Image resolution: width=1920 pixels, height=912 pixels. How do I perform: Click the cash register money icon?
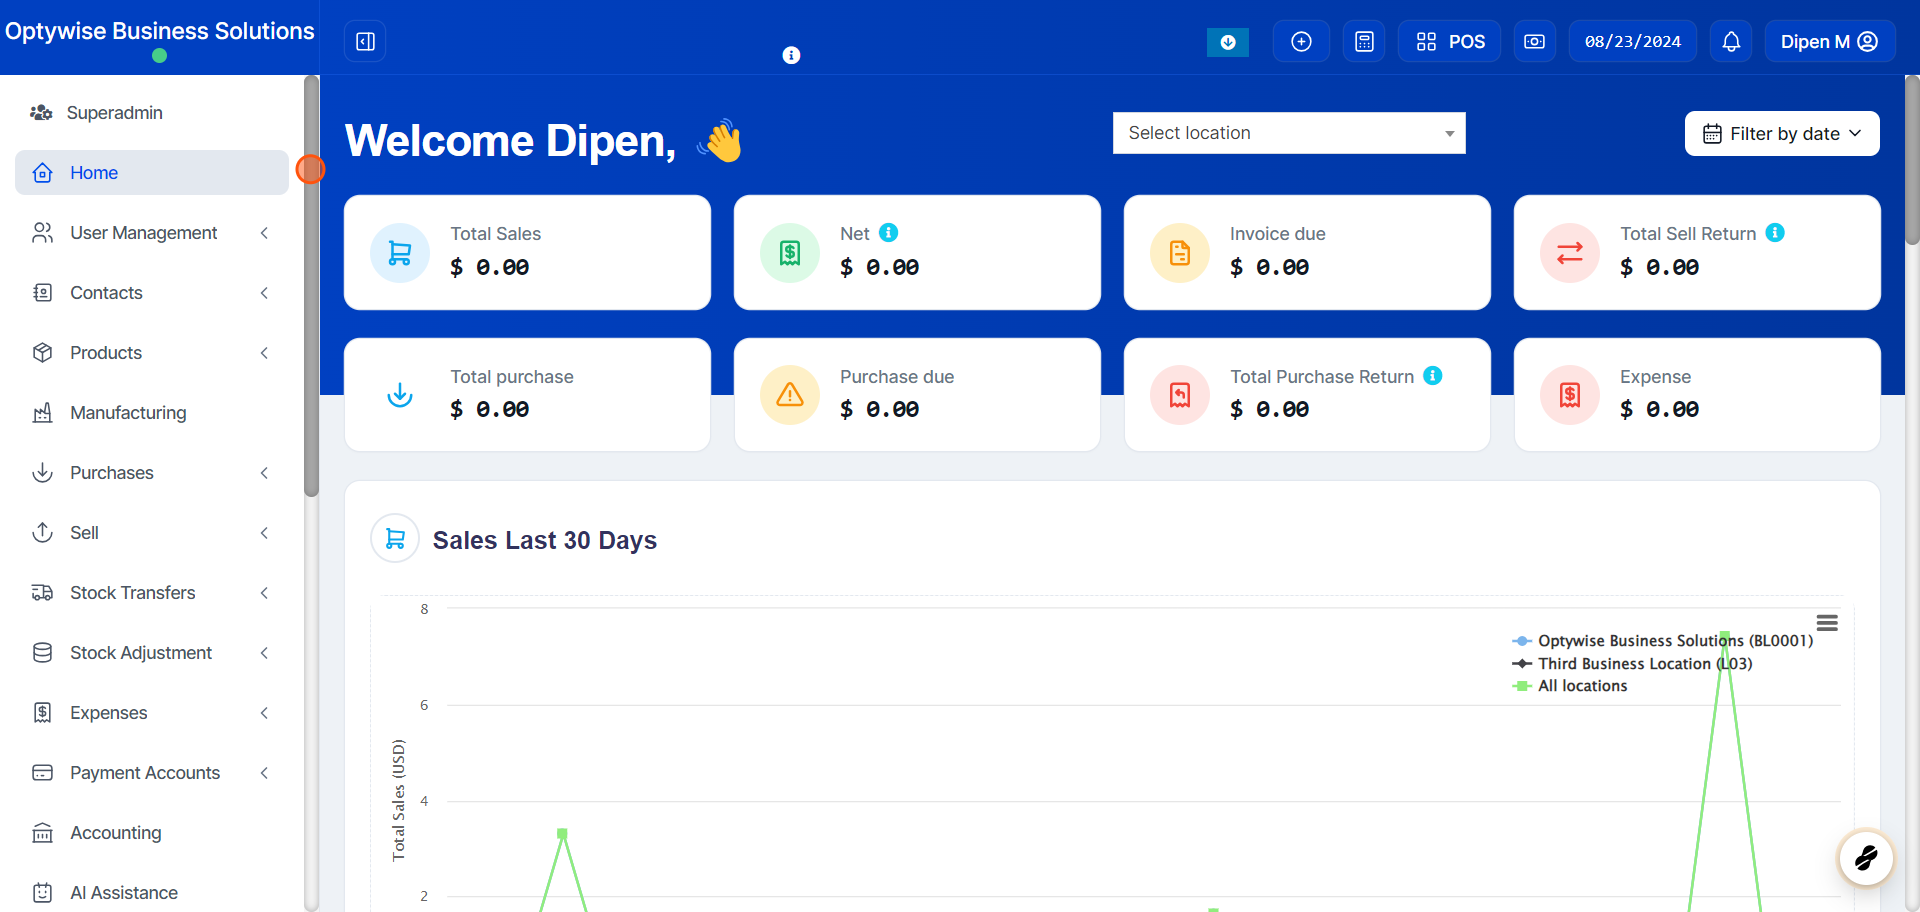[x=1534, y=41]
